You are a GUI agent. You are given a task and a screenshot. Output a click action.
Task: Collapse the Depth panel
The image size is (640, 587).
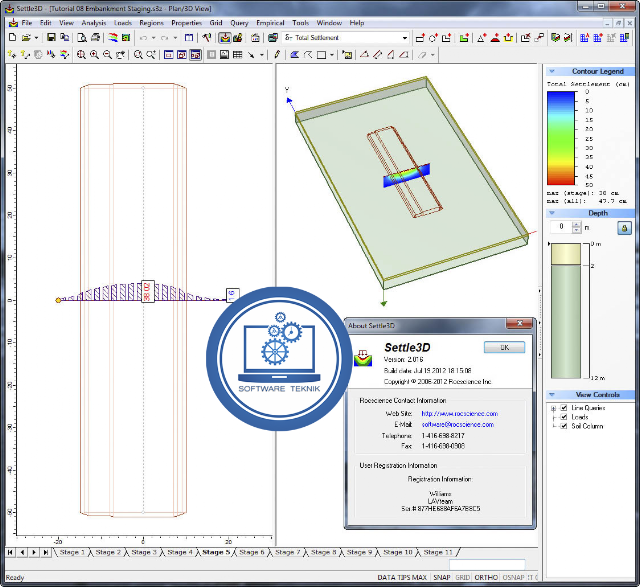click(x=552, y=213)
